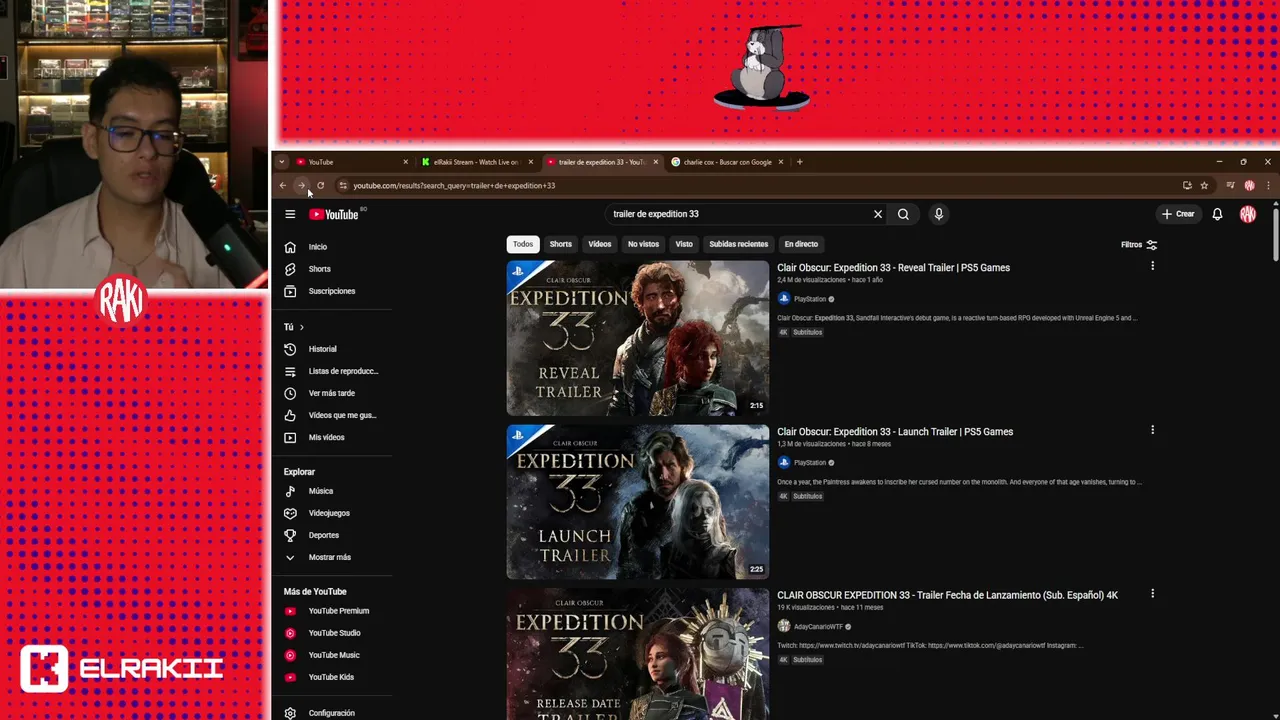The width and height of the screenshot is (1280, 720).
Task: Click the browser address bar URL
Action: (454, 185)
